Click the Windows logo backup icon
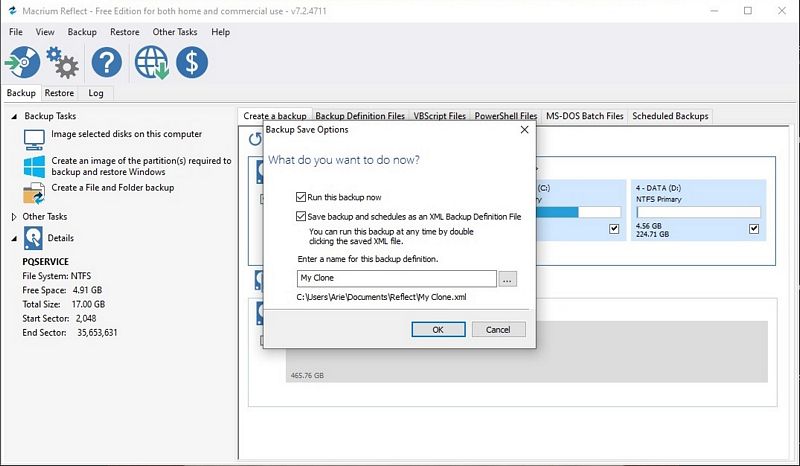Viewport: 800px width, 466px height. tap(34, 166)
